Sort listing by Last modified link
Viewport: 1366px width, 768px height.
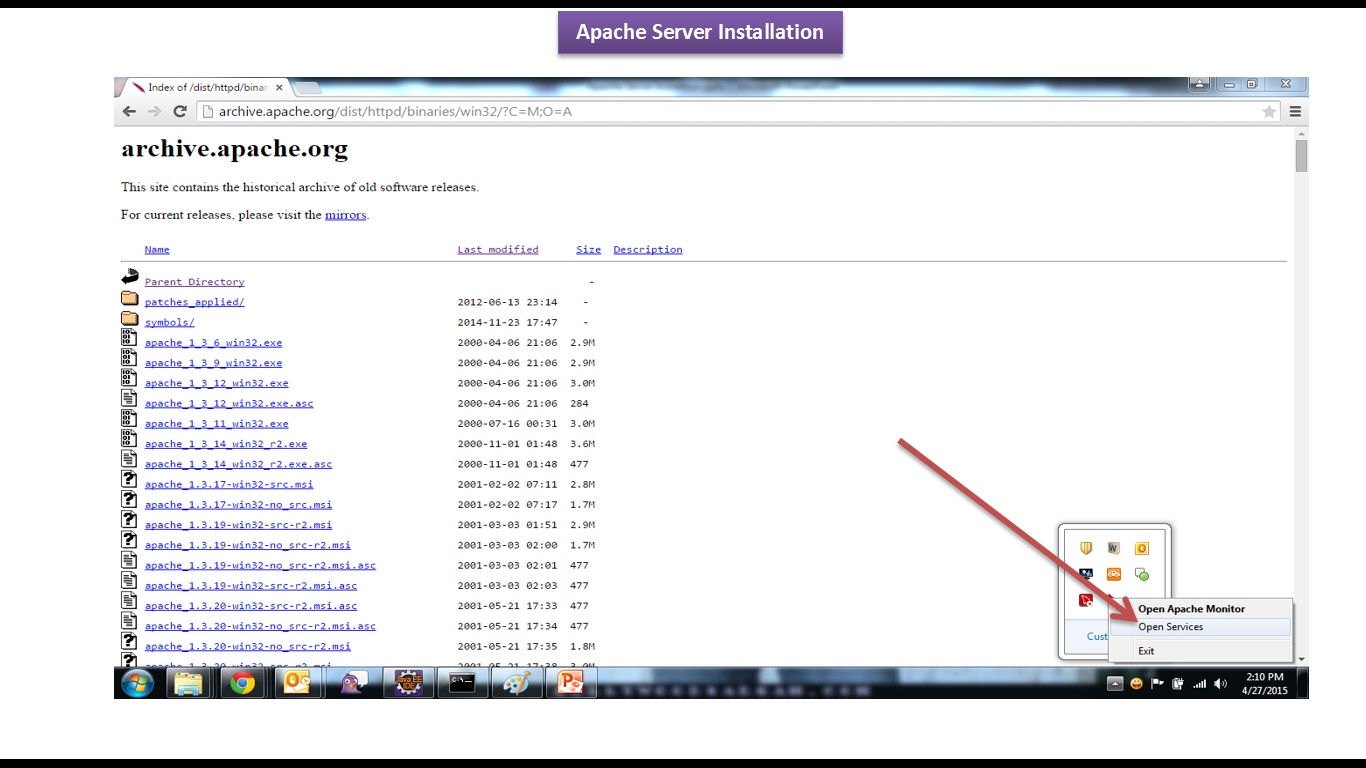pos(498,250)
